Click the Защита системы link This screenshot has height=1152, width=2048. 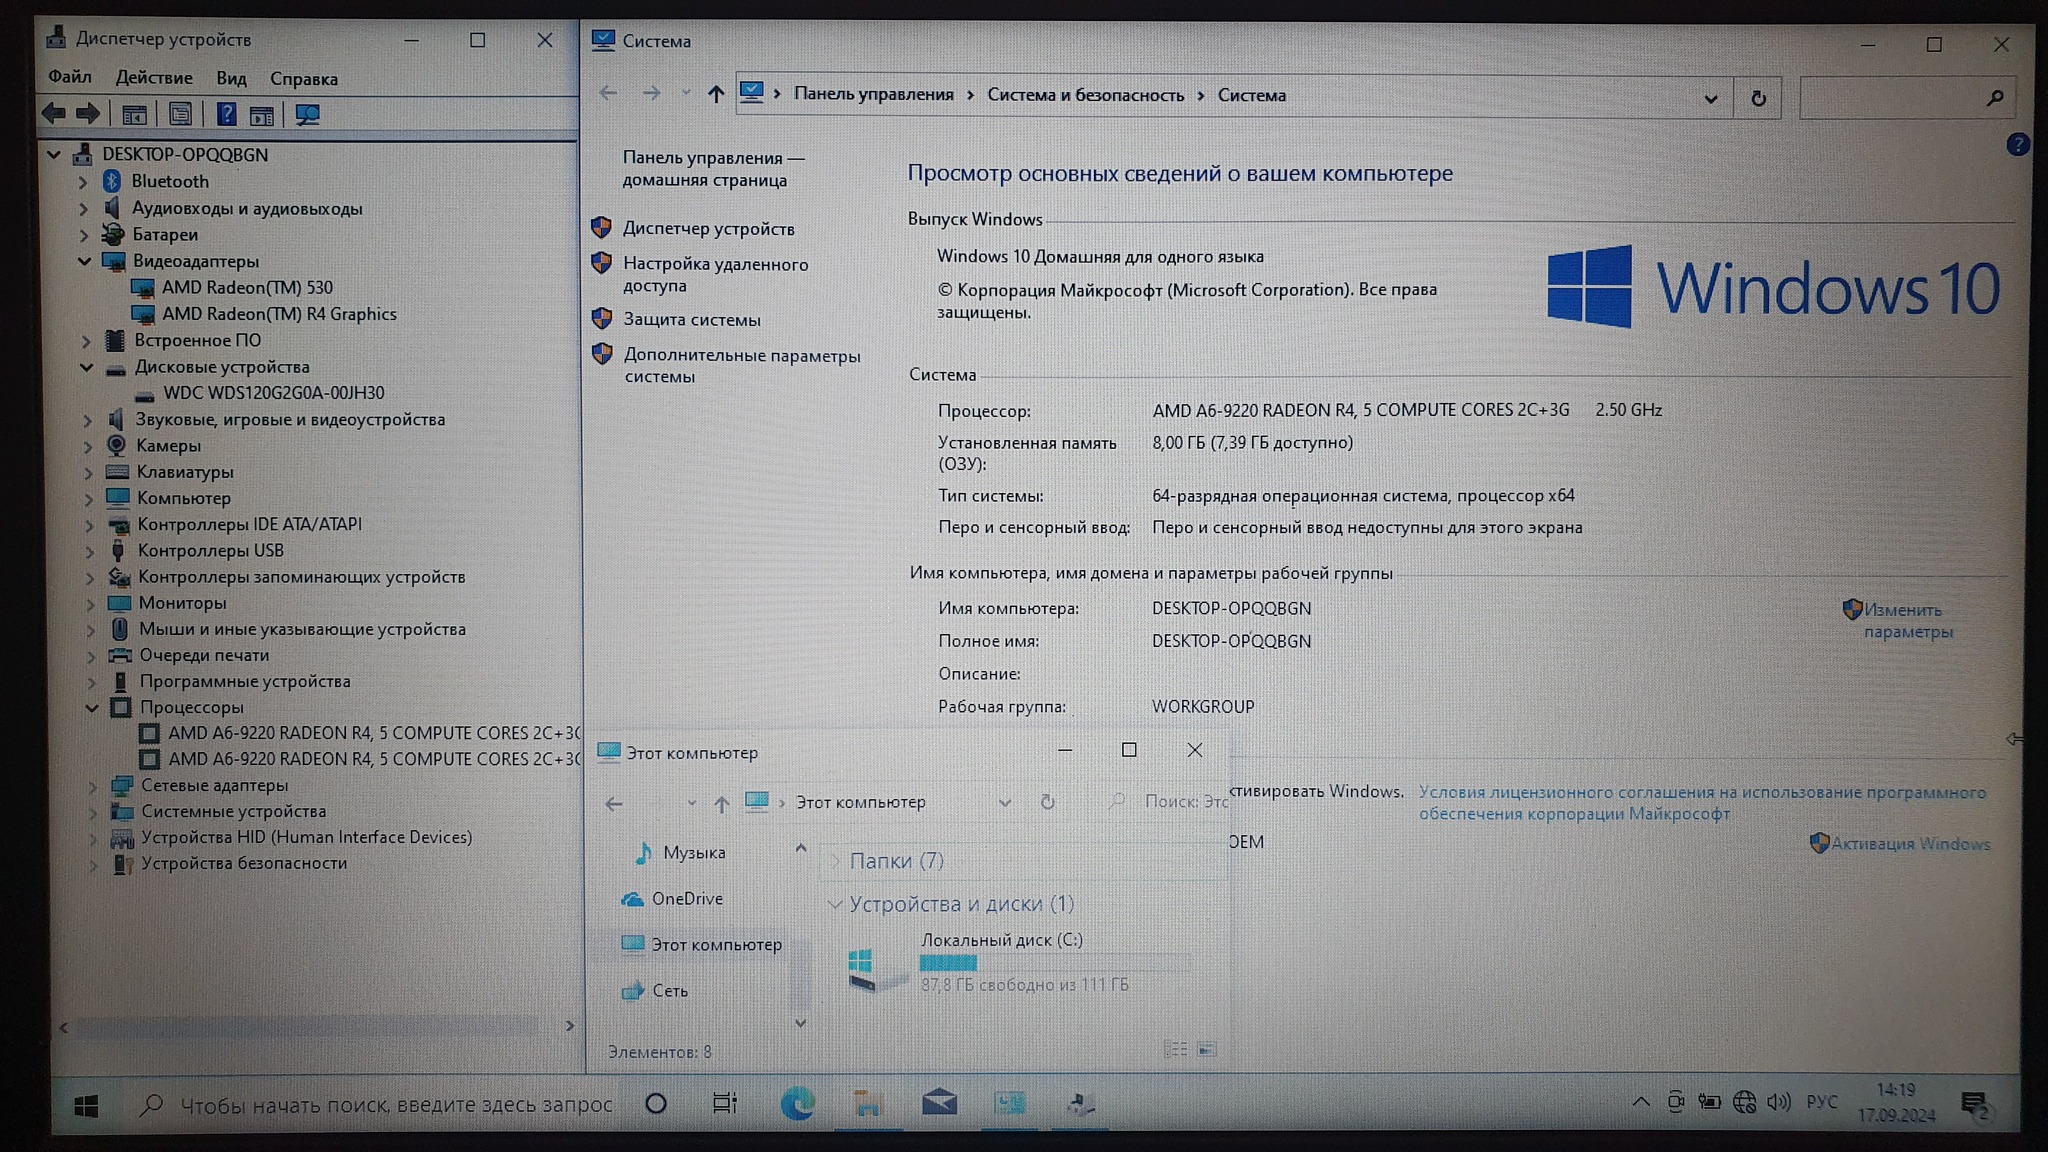coord(691,320)
